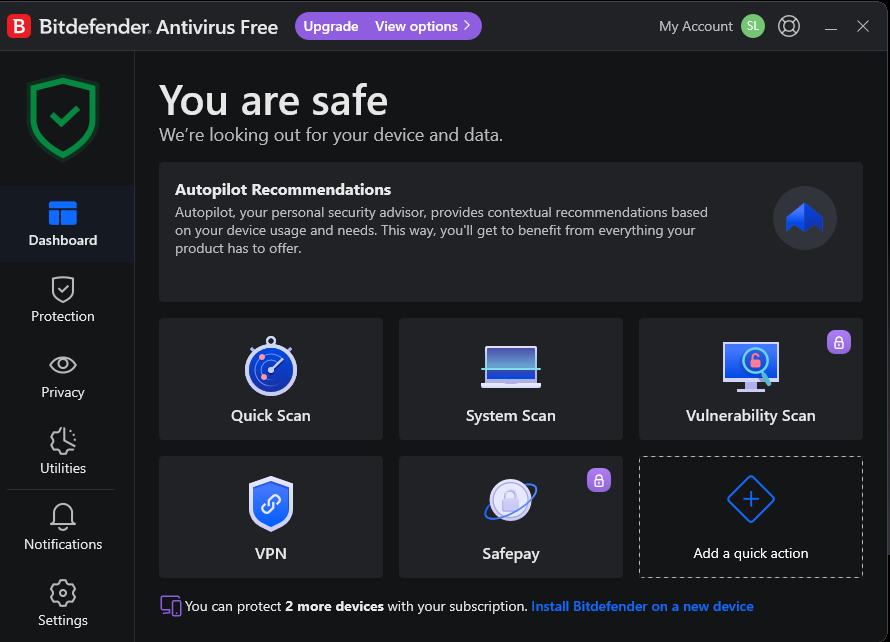Open the VPN tile
This screenshot has width=890, height=642.
[271, 517]
